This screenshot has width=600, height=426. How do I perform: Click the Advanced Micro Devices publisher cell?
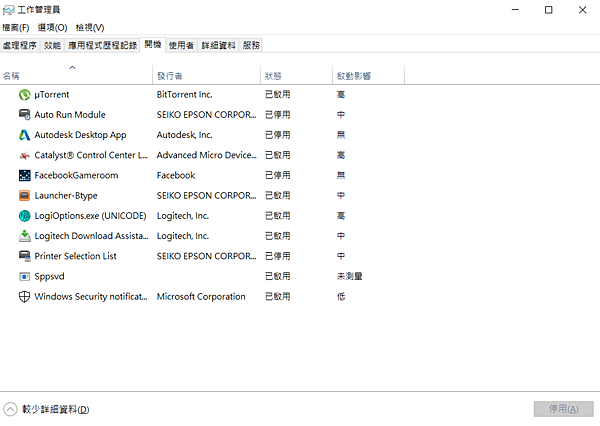tap(207, 155)
